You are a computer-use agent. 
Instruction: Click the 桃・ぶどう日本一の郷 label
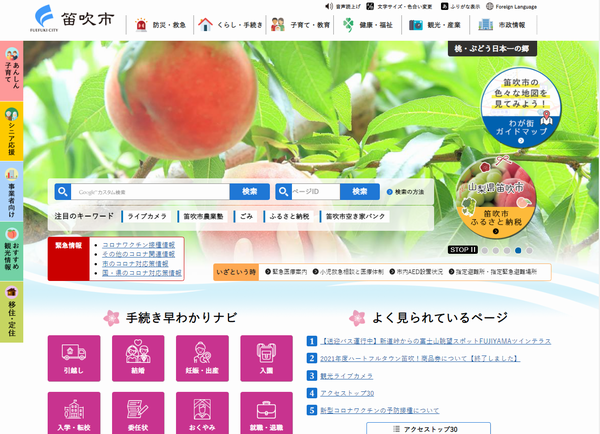tap(492, 49)
